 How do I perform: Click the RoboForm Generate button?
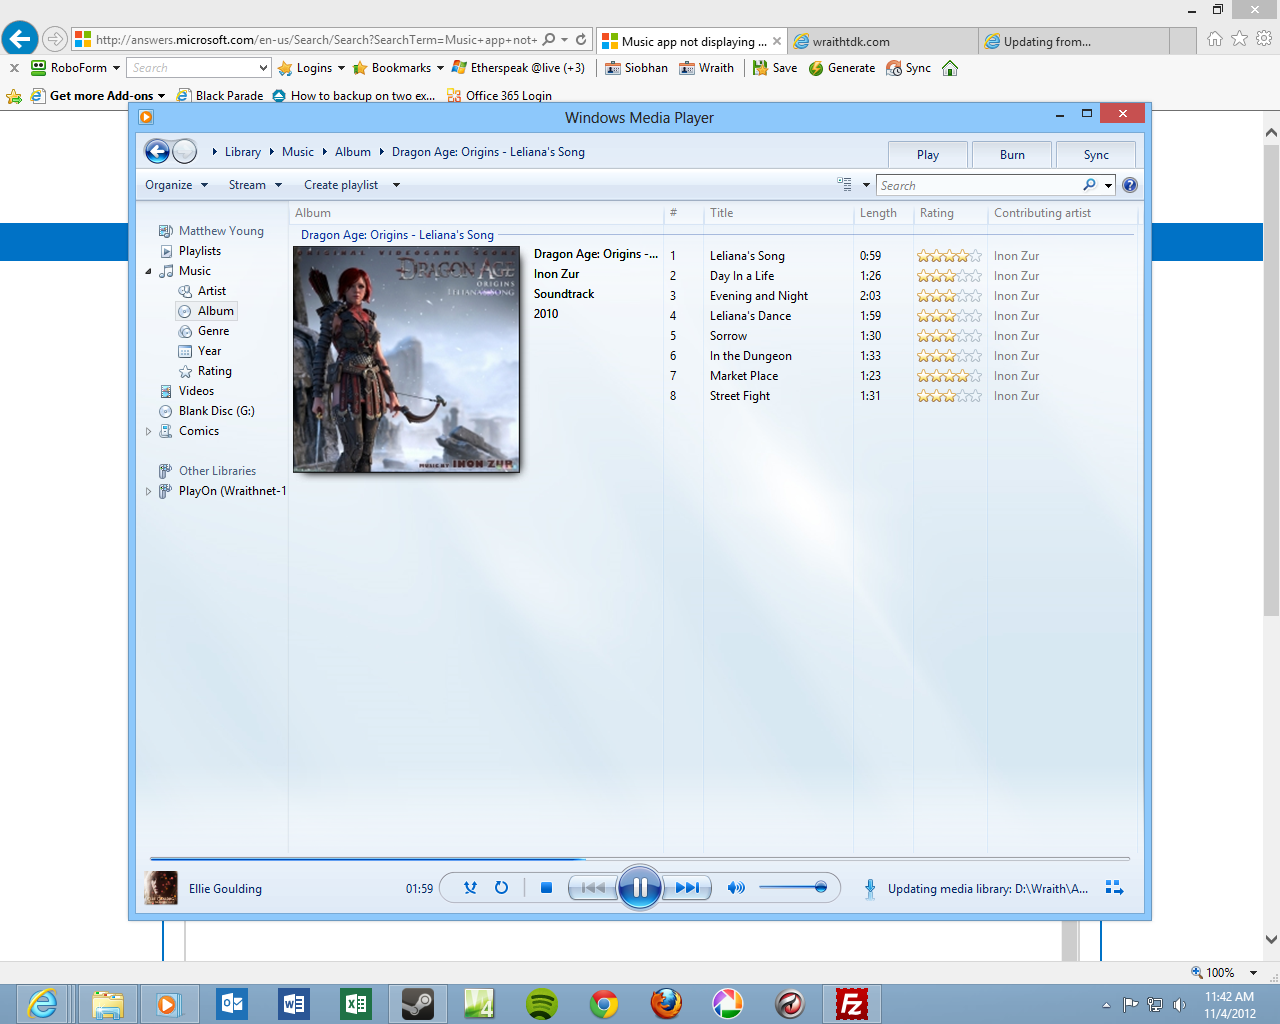point(842,68)
